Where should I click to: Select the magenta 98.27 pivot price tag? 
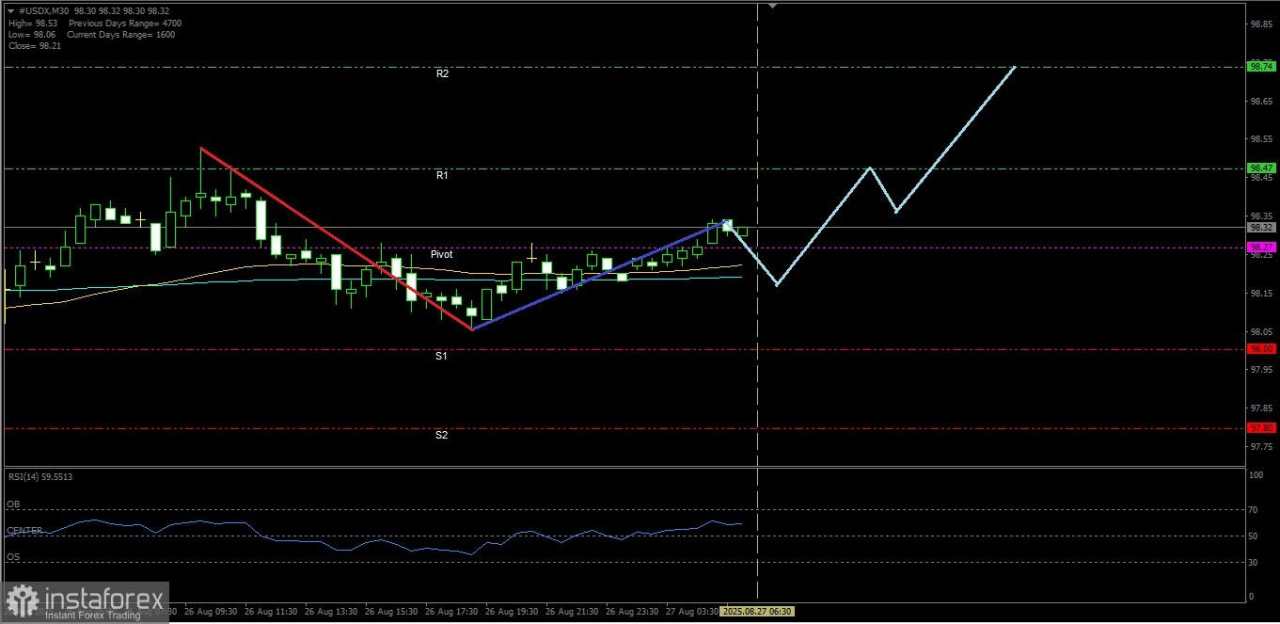click(x=1261, y=246)
